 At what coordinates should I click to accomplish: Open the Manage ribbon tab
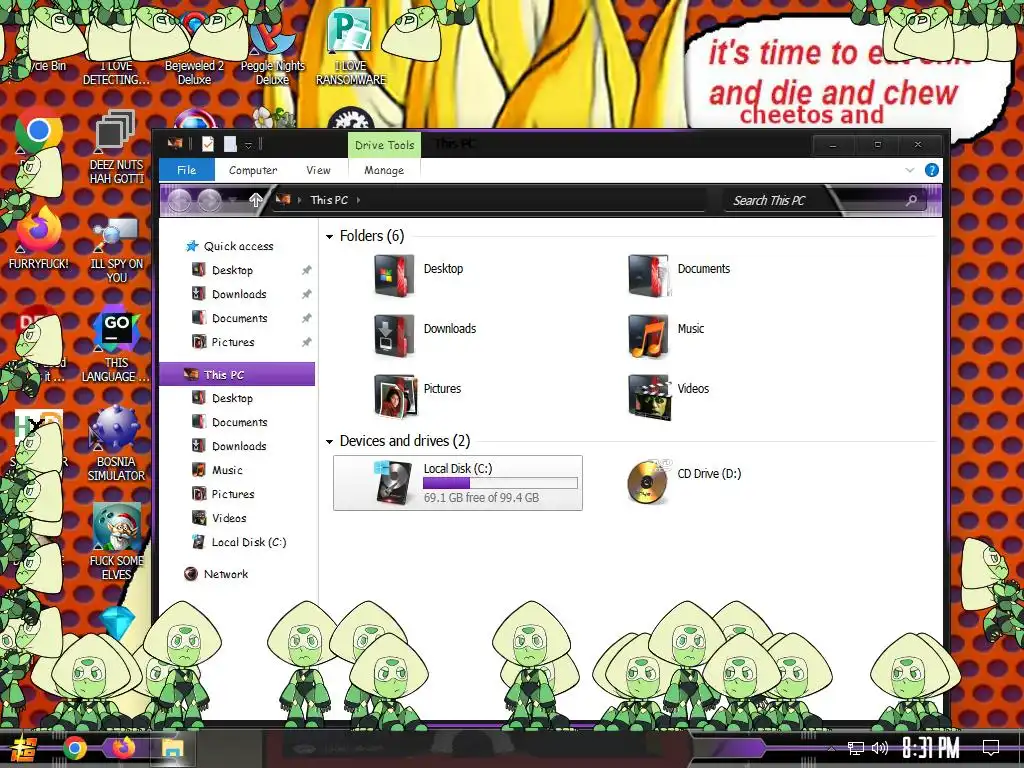[384, 170]
